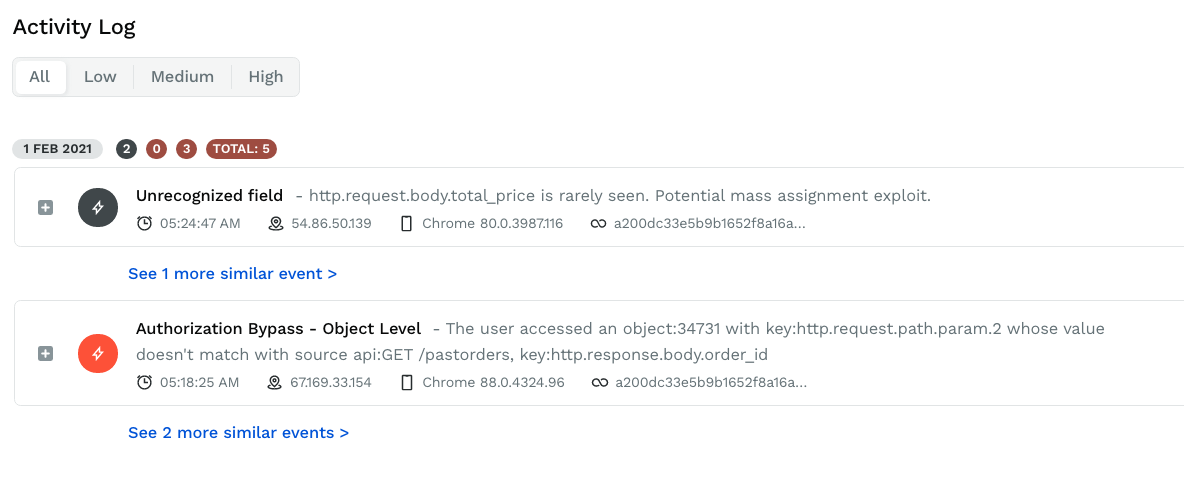Click the clock icon beside 05:18:25 AM

(x=144, y=382)
